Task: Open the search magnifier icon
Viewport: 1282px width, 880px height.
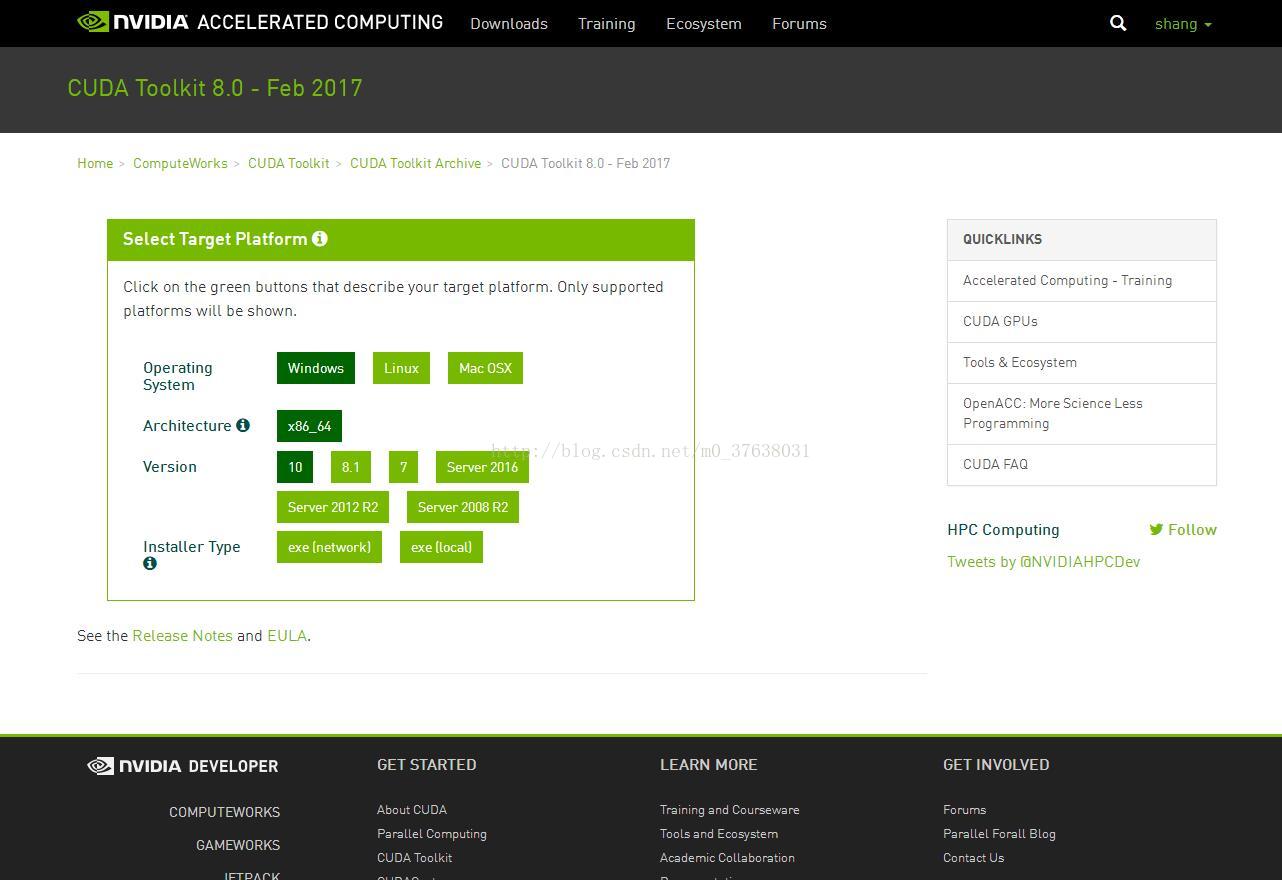Action: (x=1118, y=23)
